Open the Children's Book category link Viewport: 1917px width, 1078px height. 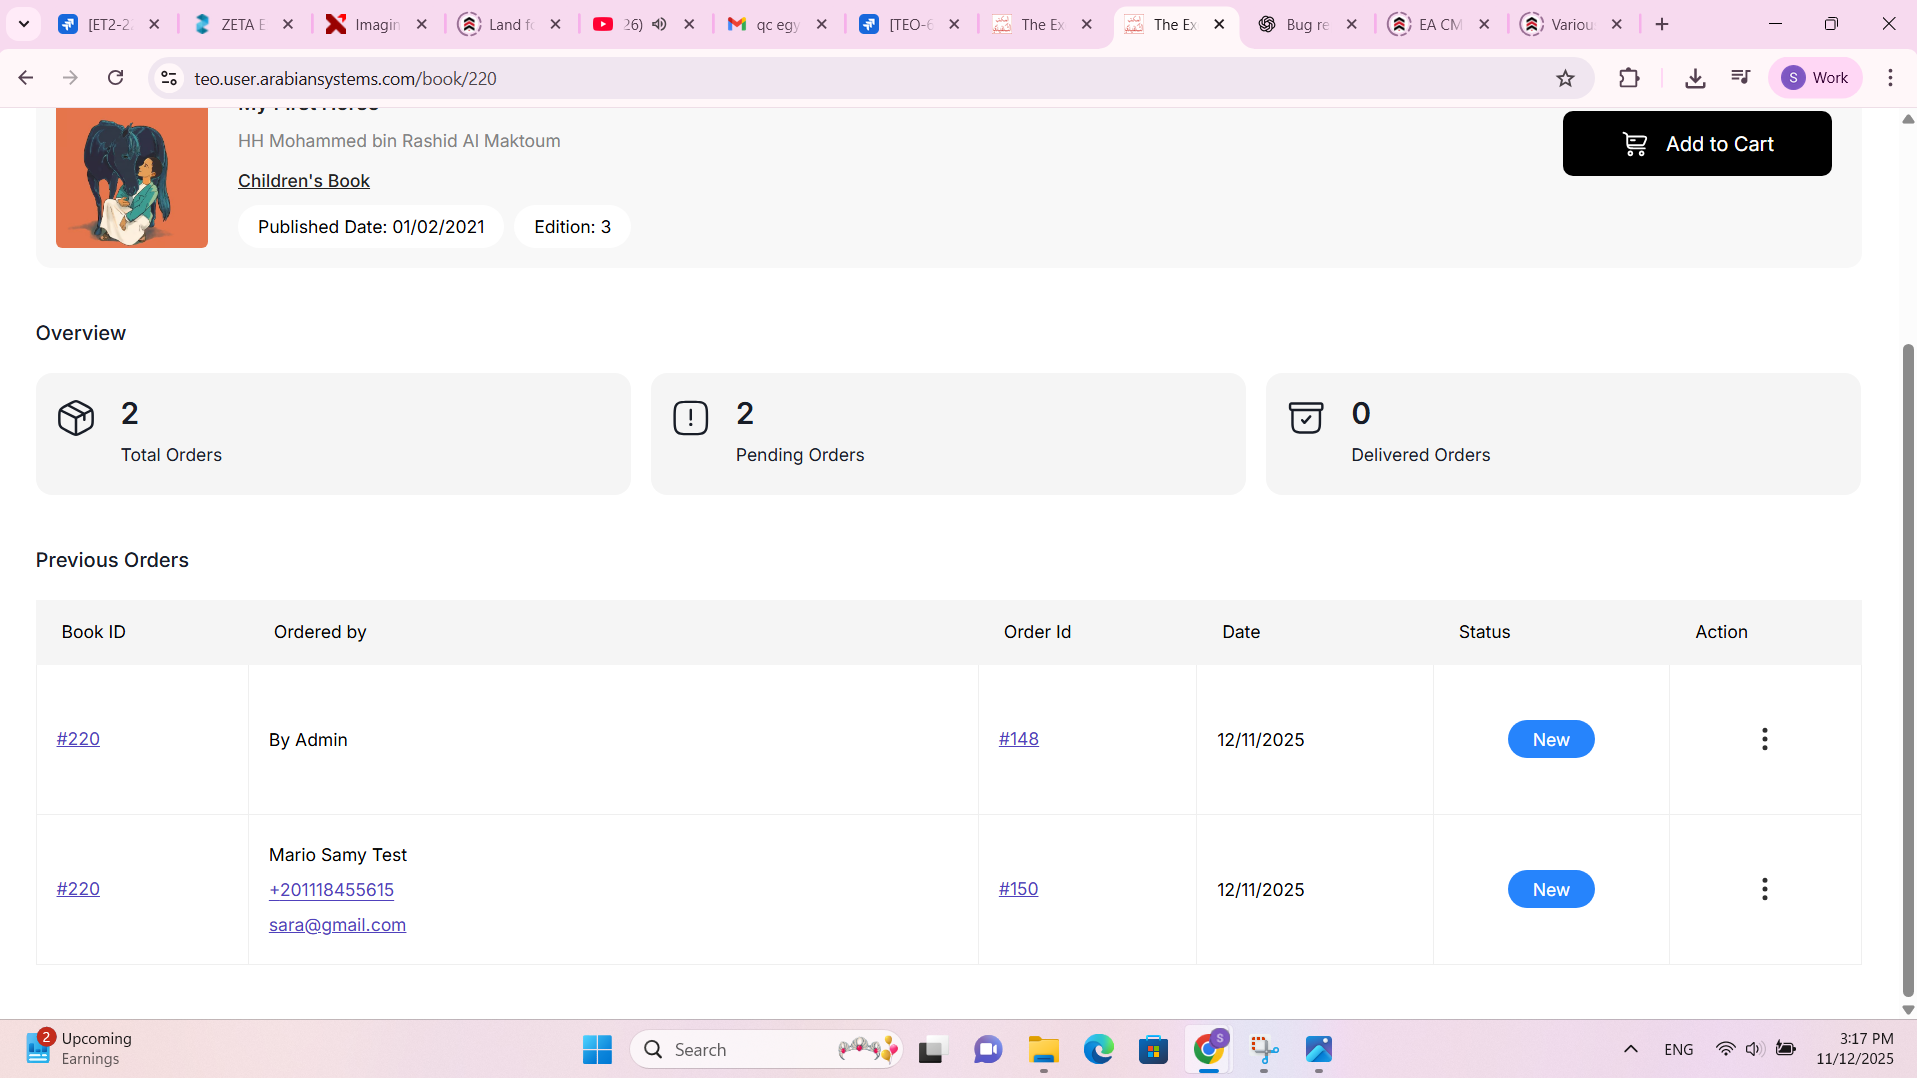coord(303,181)
